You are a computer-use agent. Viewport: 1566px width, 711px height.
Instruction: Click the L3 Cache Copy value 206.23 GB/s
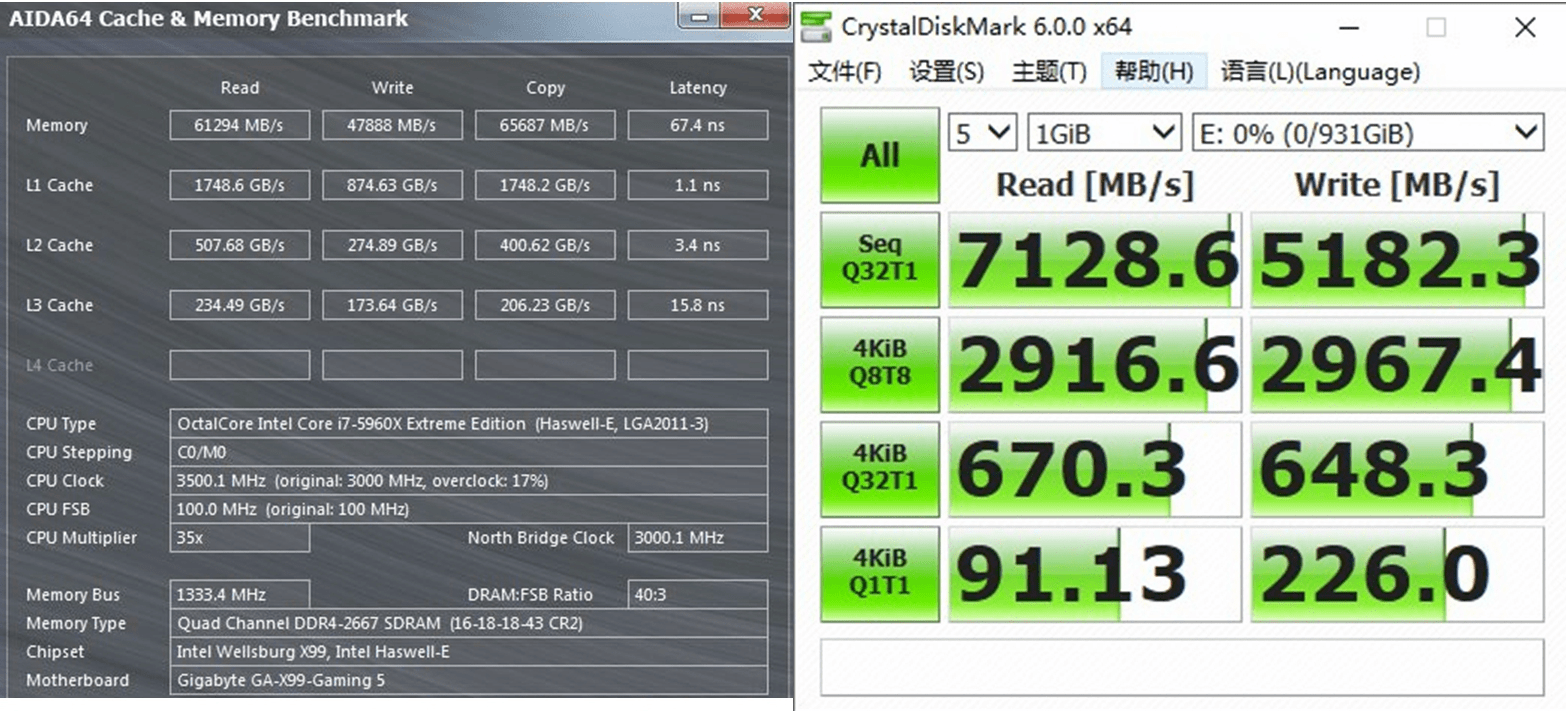(545, 305)
